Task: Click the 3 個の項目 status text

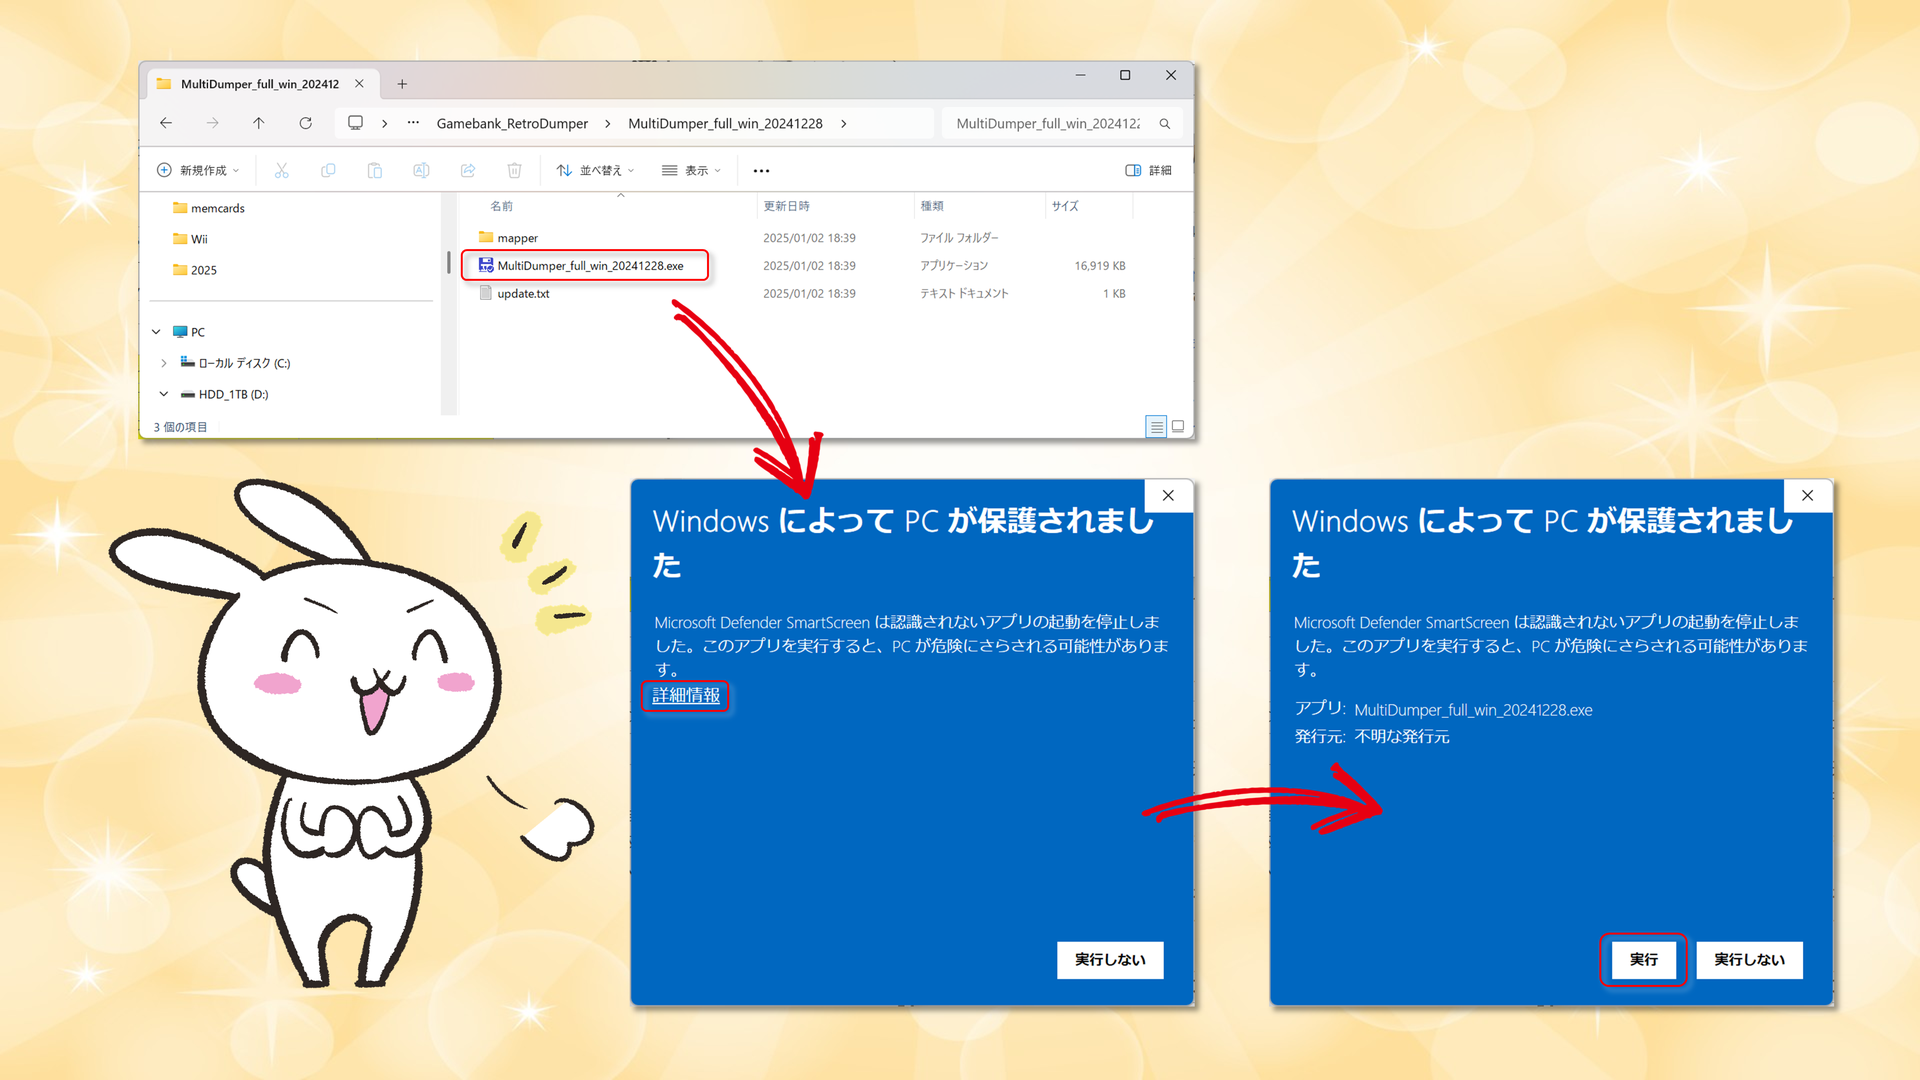Action: (180, 427)
